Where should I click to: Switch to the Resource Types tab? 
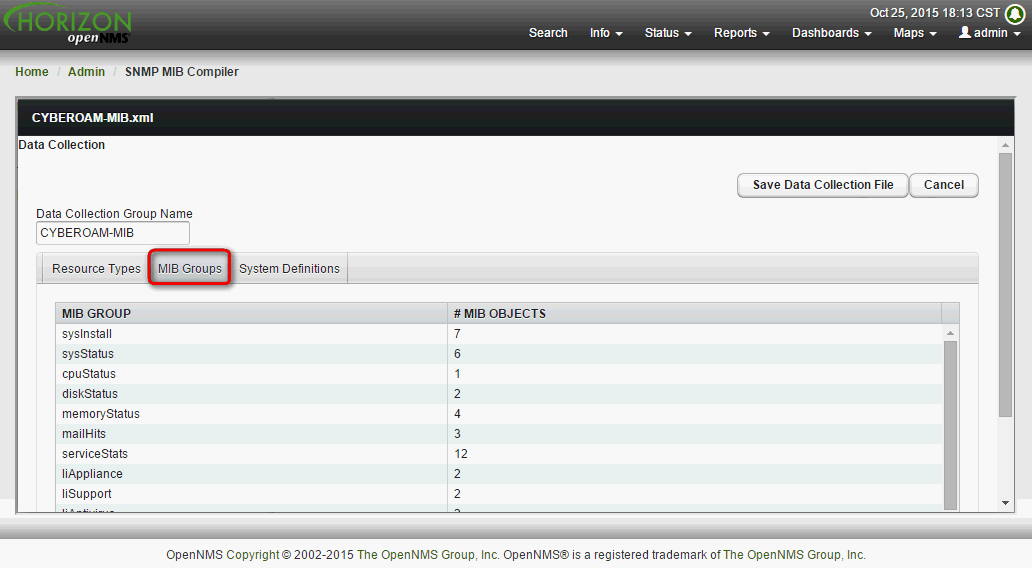pyautogui.click(x=96, y=269)
